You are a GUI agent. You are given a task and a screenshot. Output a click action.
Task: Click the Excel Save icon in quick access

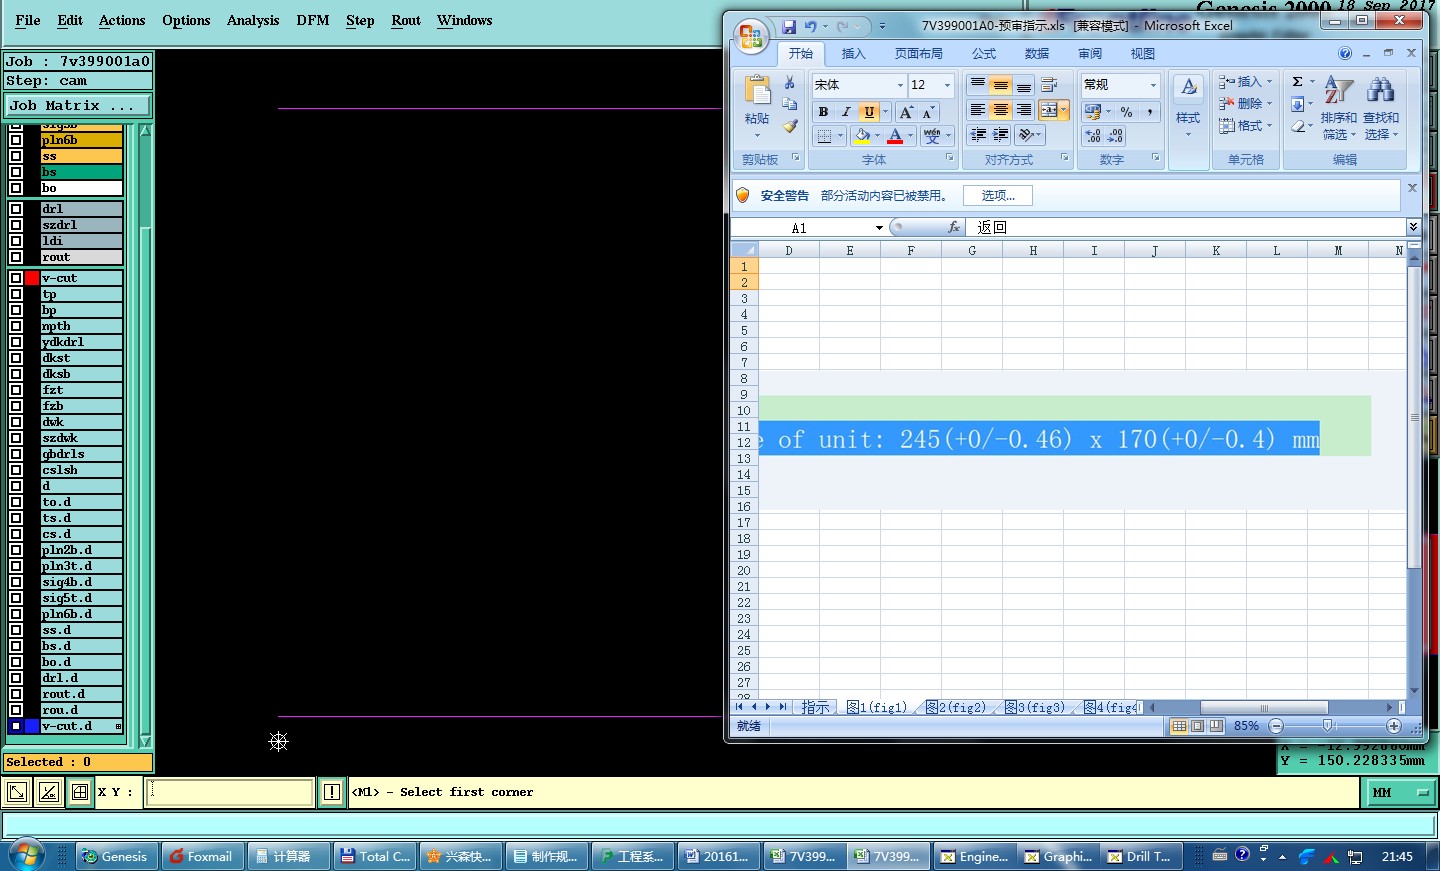789,26
